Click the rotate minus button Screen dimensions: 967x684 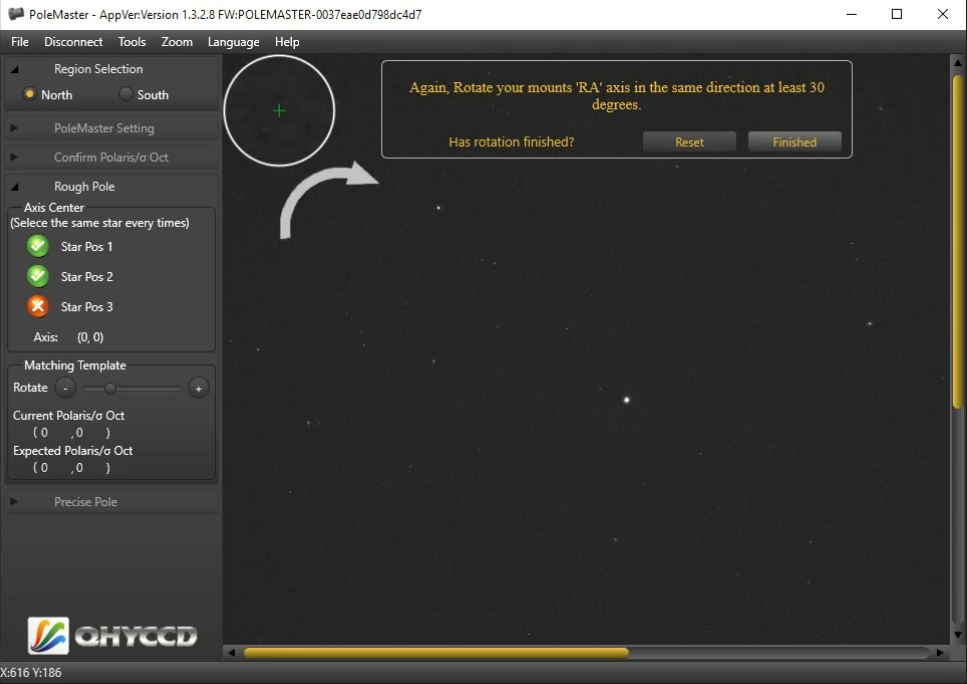pyautogui.click(x=65, y=388)
